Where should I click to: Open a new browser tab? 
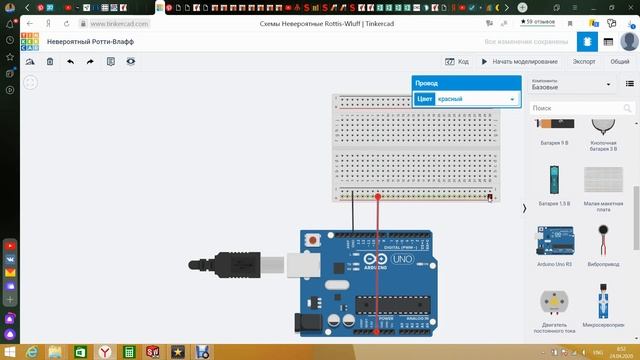click(x=522, y=7)
